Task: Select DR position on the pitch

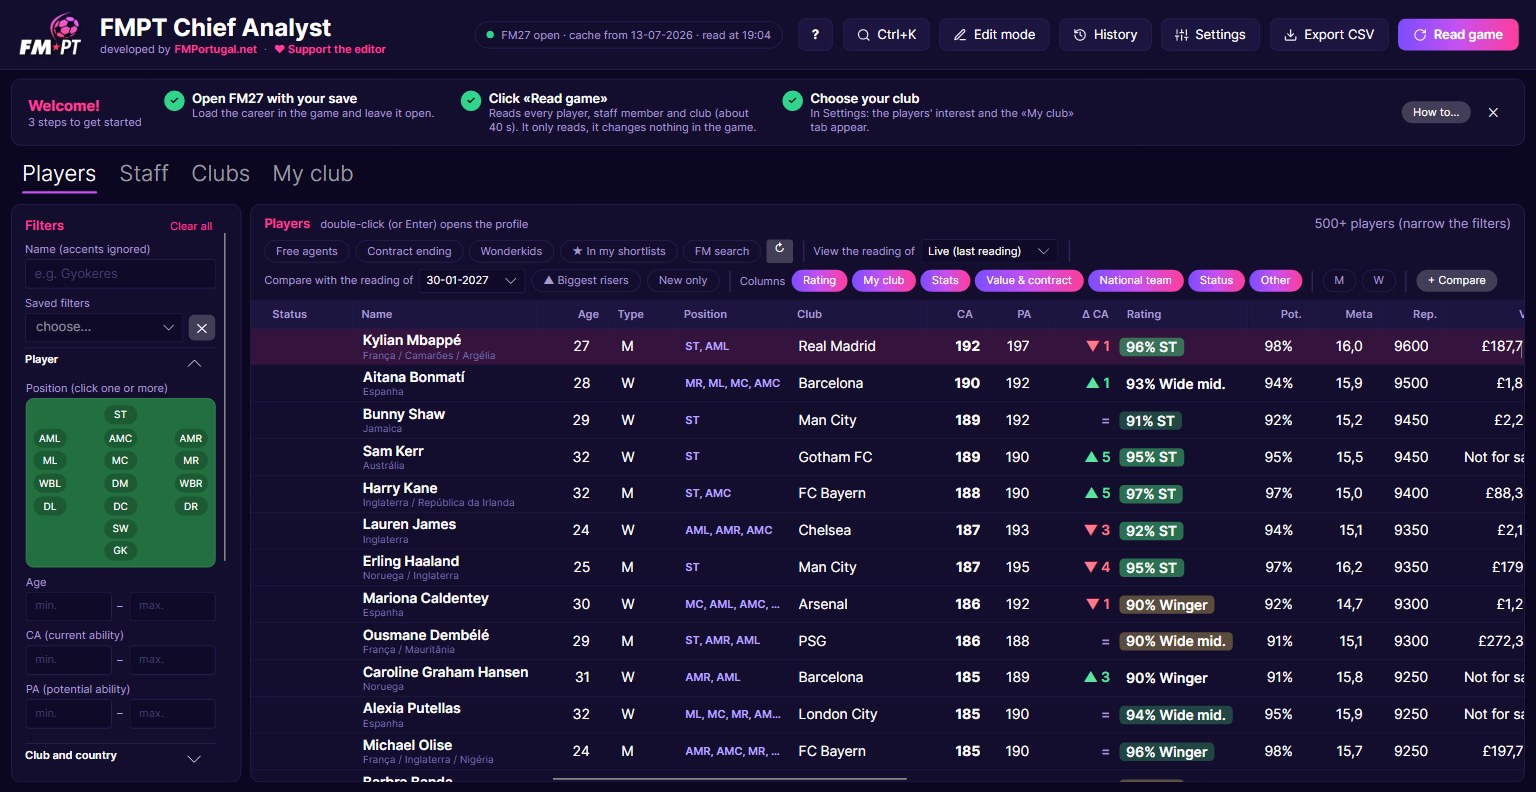Action: tap(191, 507)
